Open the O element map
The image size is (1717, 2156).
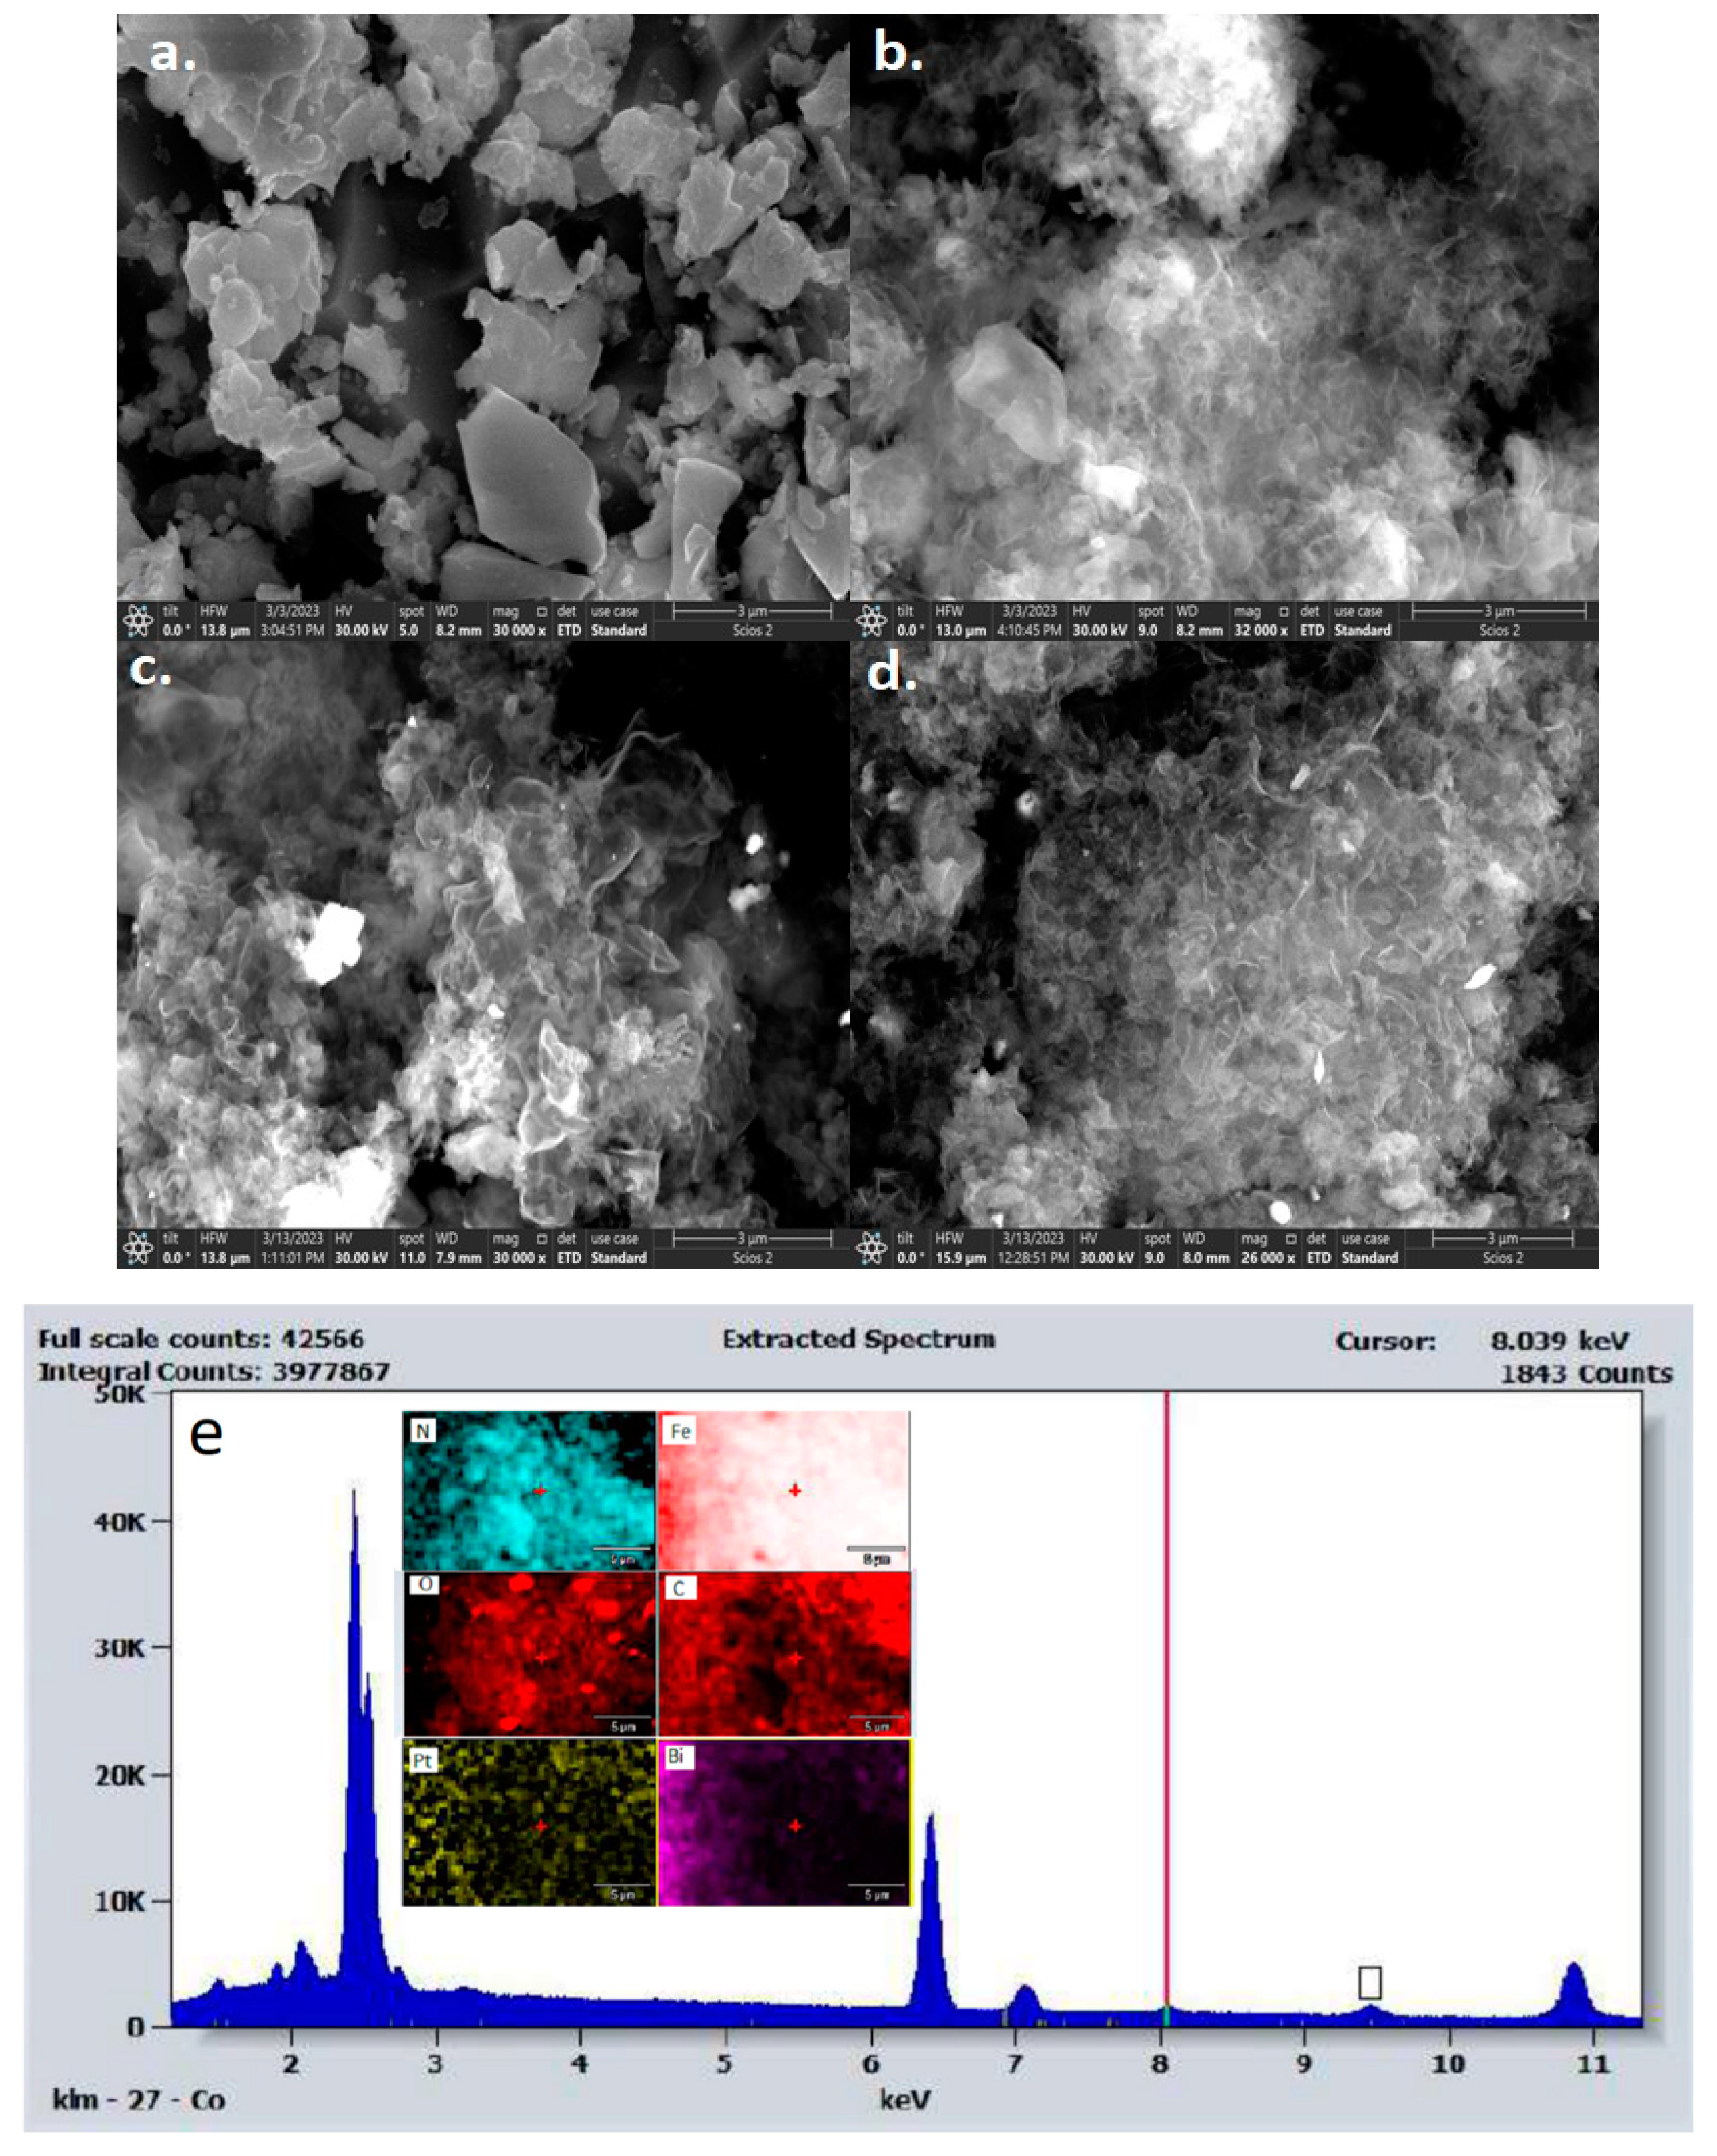click(528, 1654)
